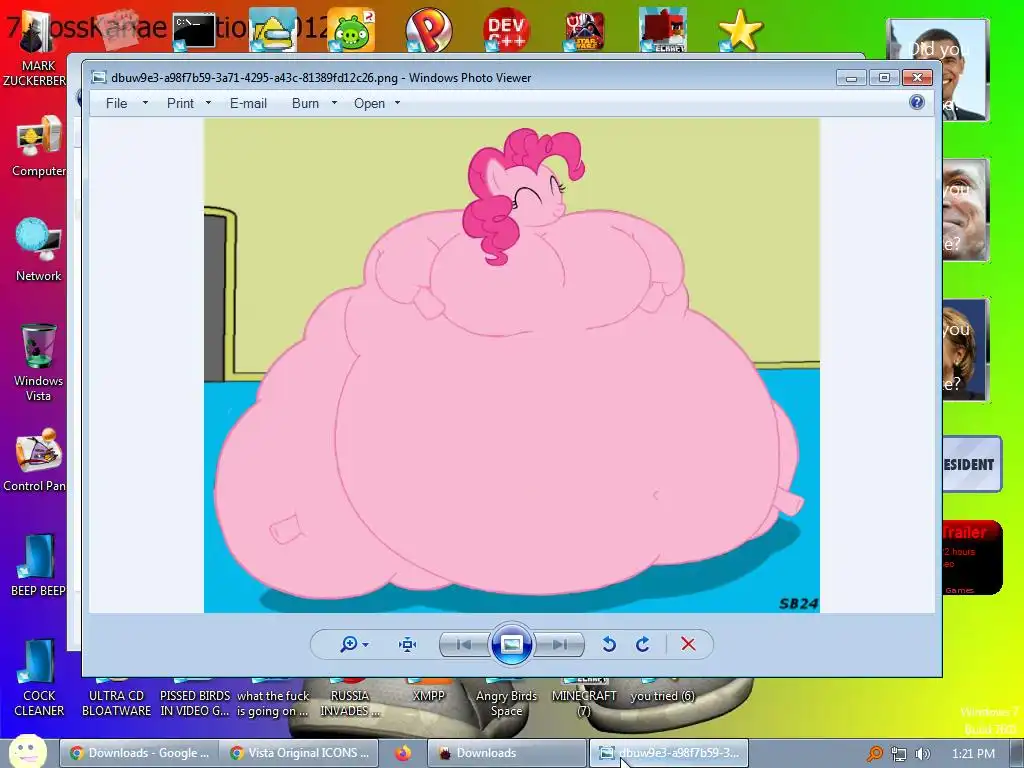Click the volume speaker tray icon
The width and height of the screenshot is (1024, 768).
click(922, 754)
